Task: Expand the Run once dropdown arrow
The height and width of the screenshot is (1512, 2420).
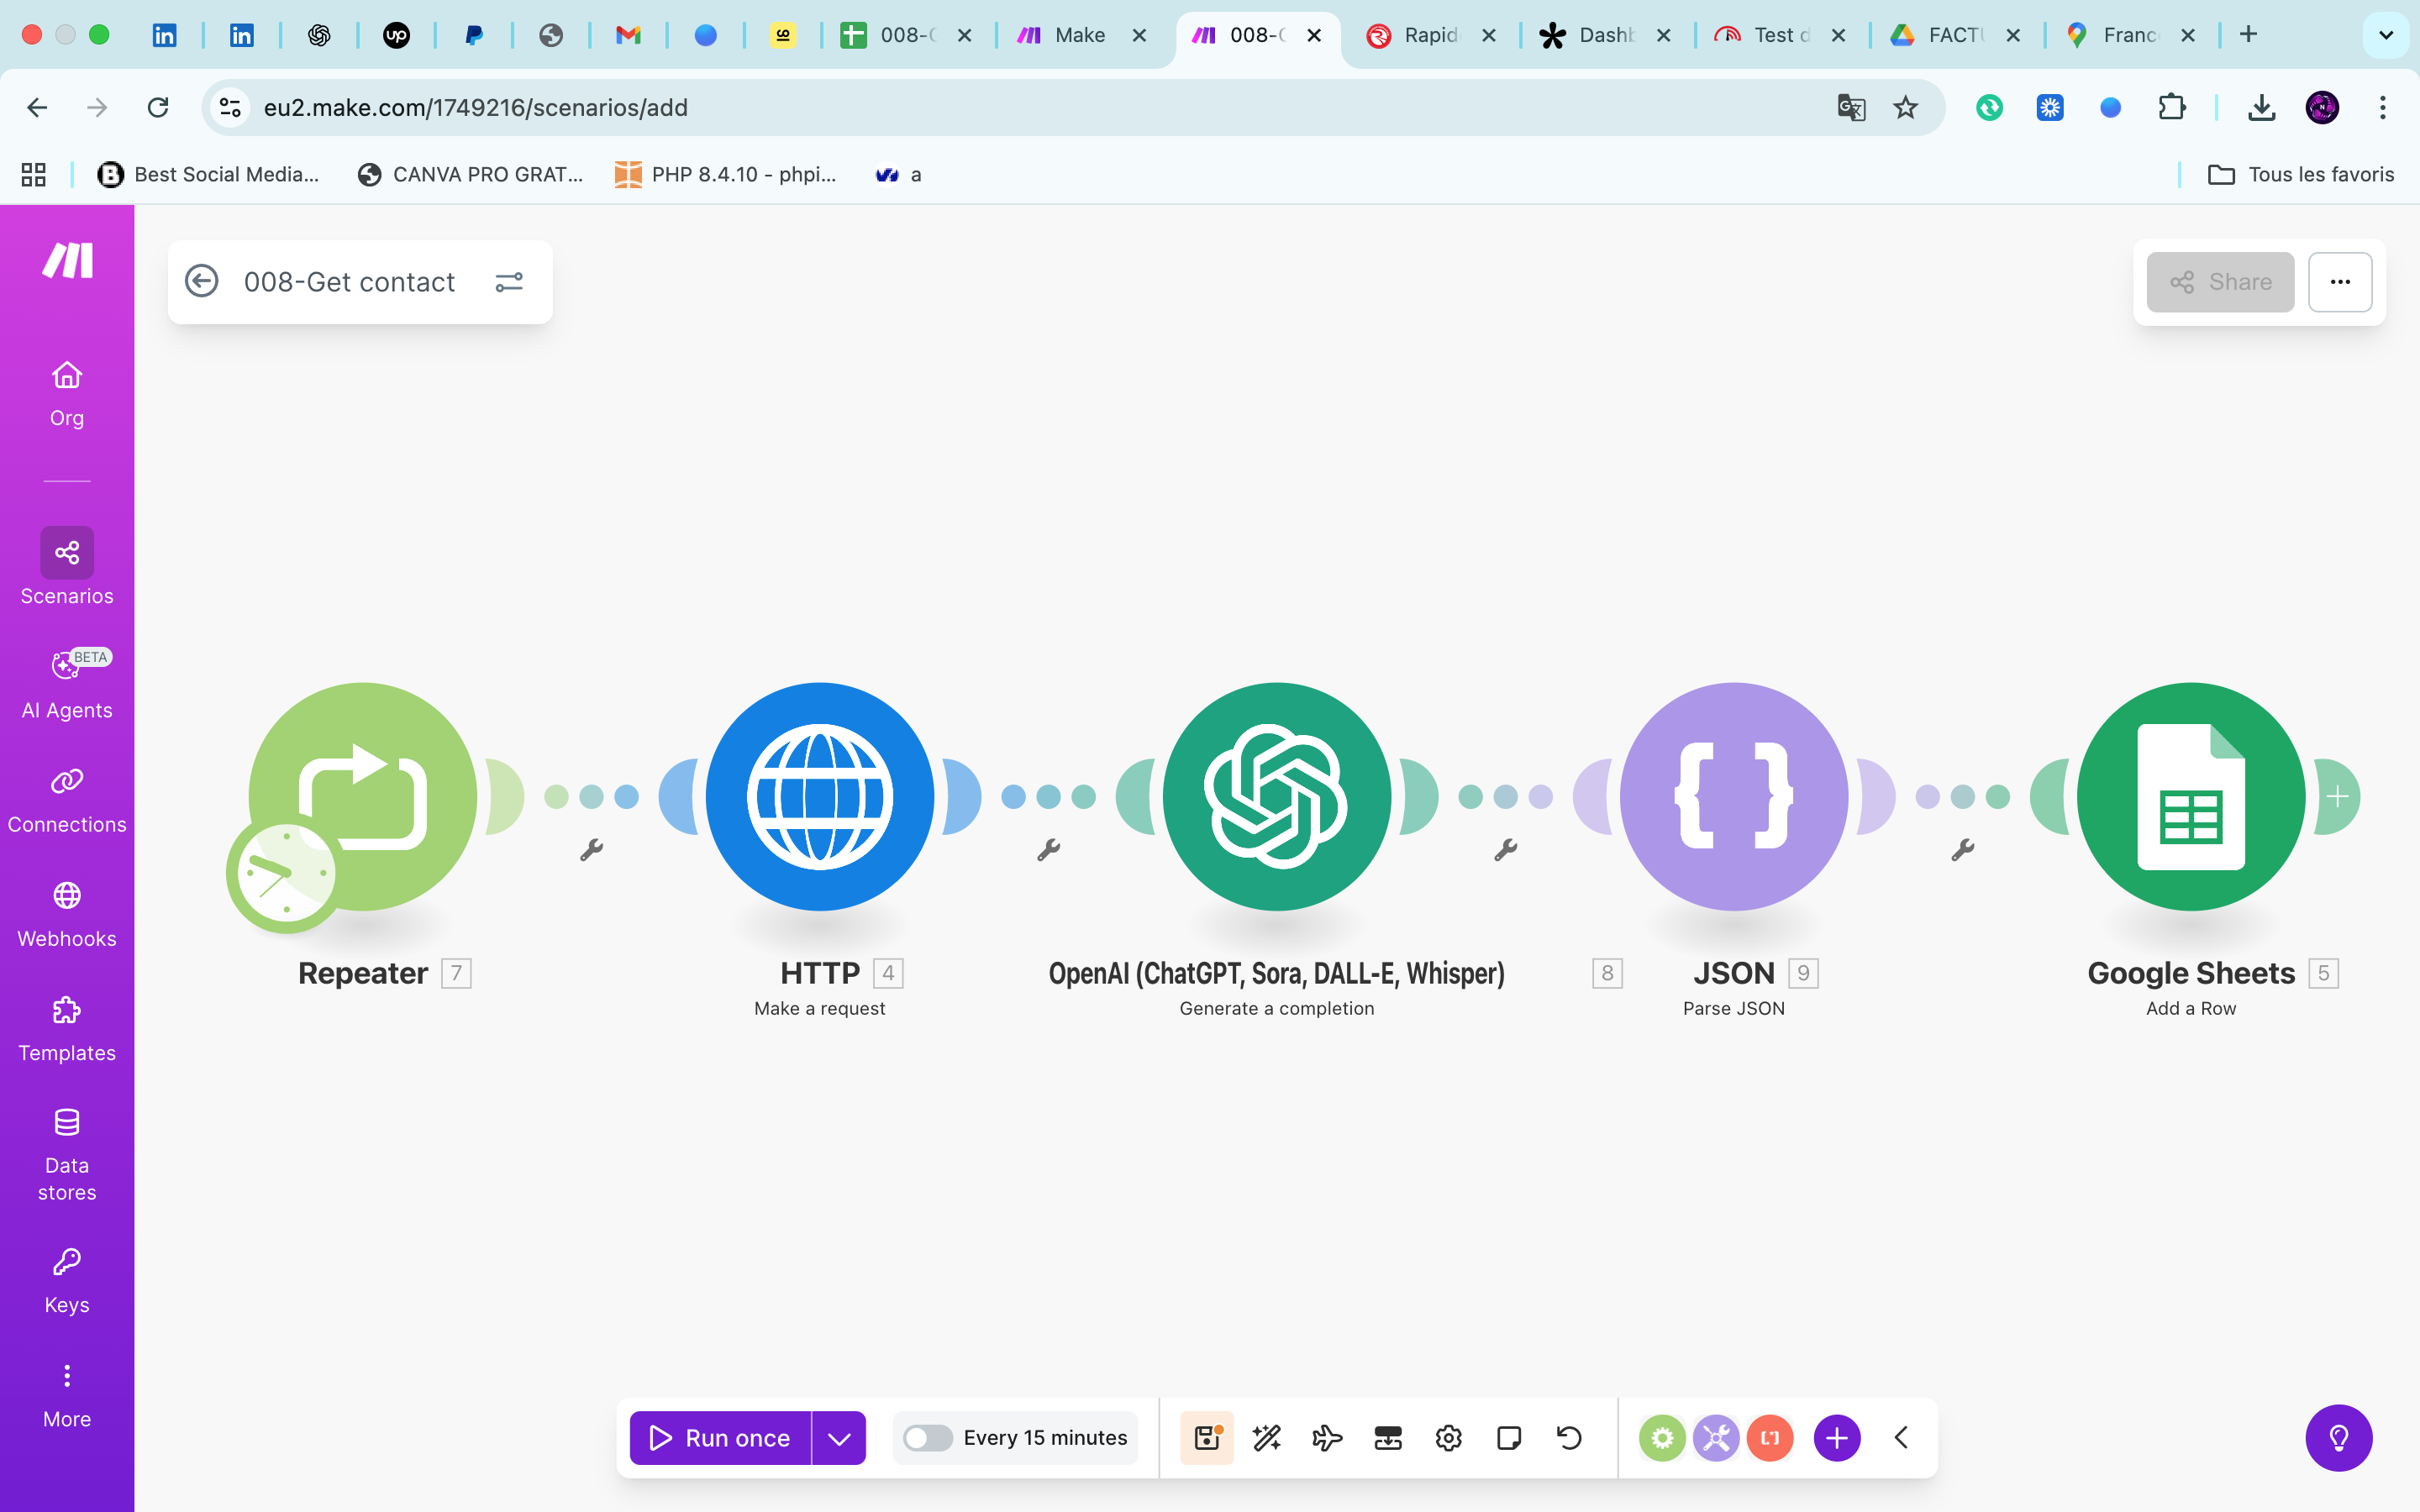Action: coord(839,1438)
